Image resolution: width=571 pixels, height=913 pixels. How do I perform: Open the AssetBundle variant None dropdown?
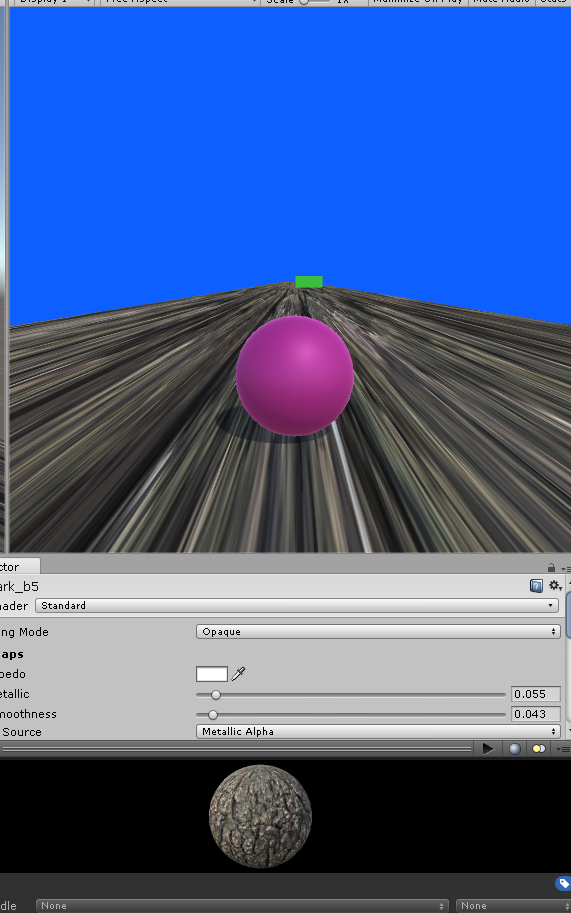click(513, 905)
